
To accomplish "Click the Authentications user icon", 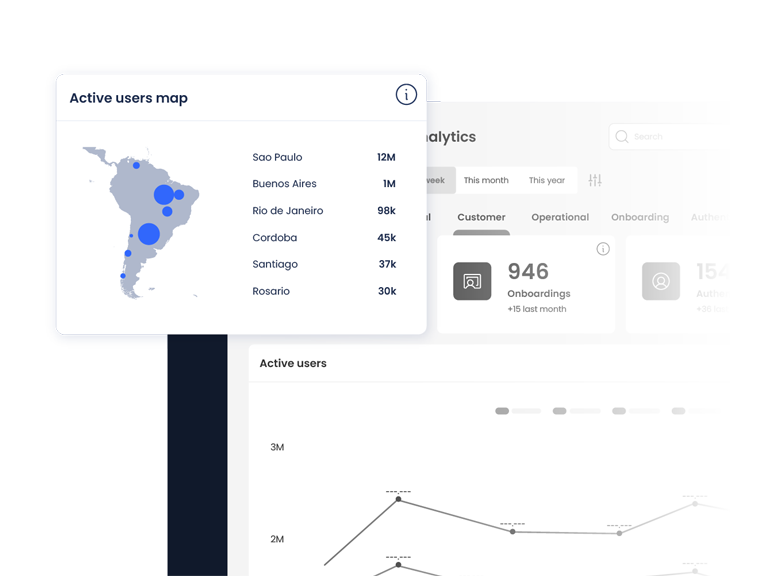I will pos(660,282).
